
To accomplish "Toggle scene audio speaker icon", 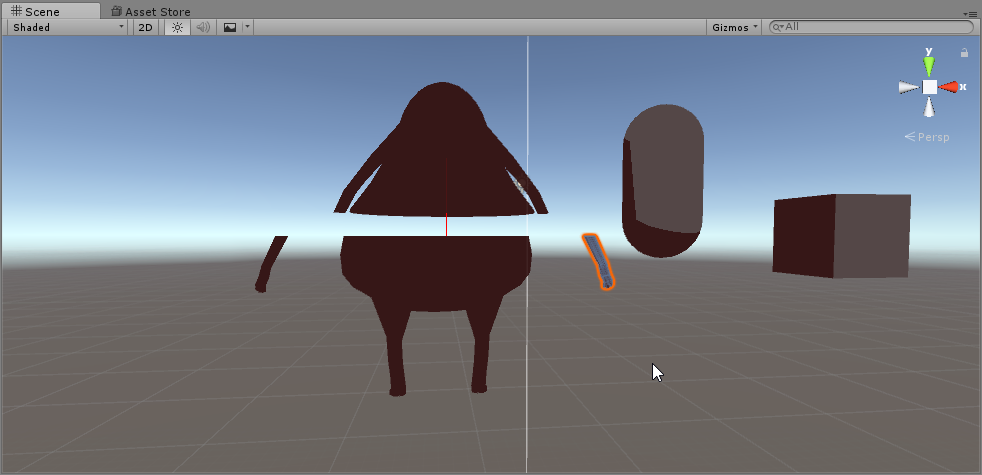I will click(203, 27).
